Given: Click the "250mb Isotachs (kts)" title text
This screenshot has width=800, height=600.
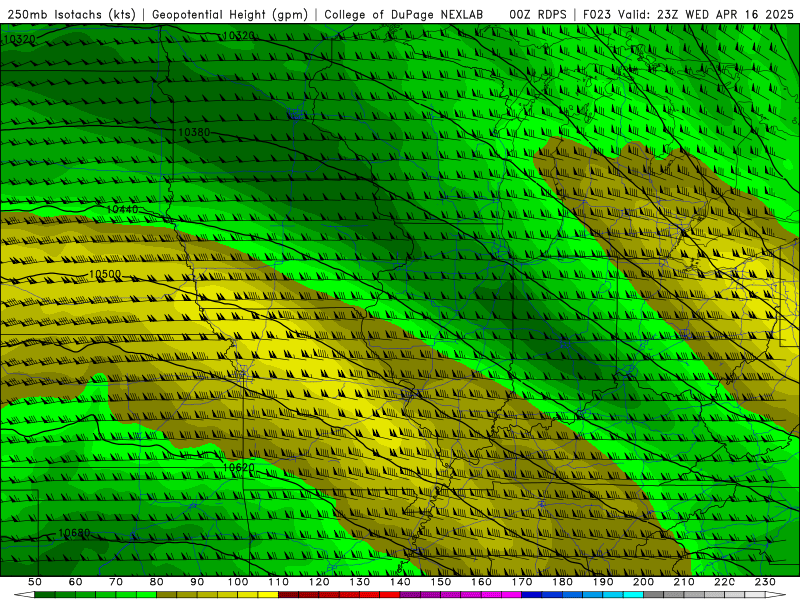Looking at the screenshot, I should pyautogui.click(x=71, y=14).
